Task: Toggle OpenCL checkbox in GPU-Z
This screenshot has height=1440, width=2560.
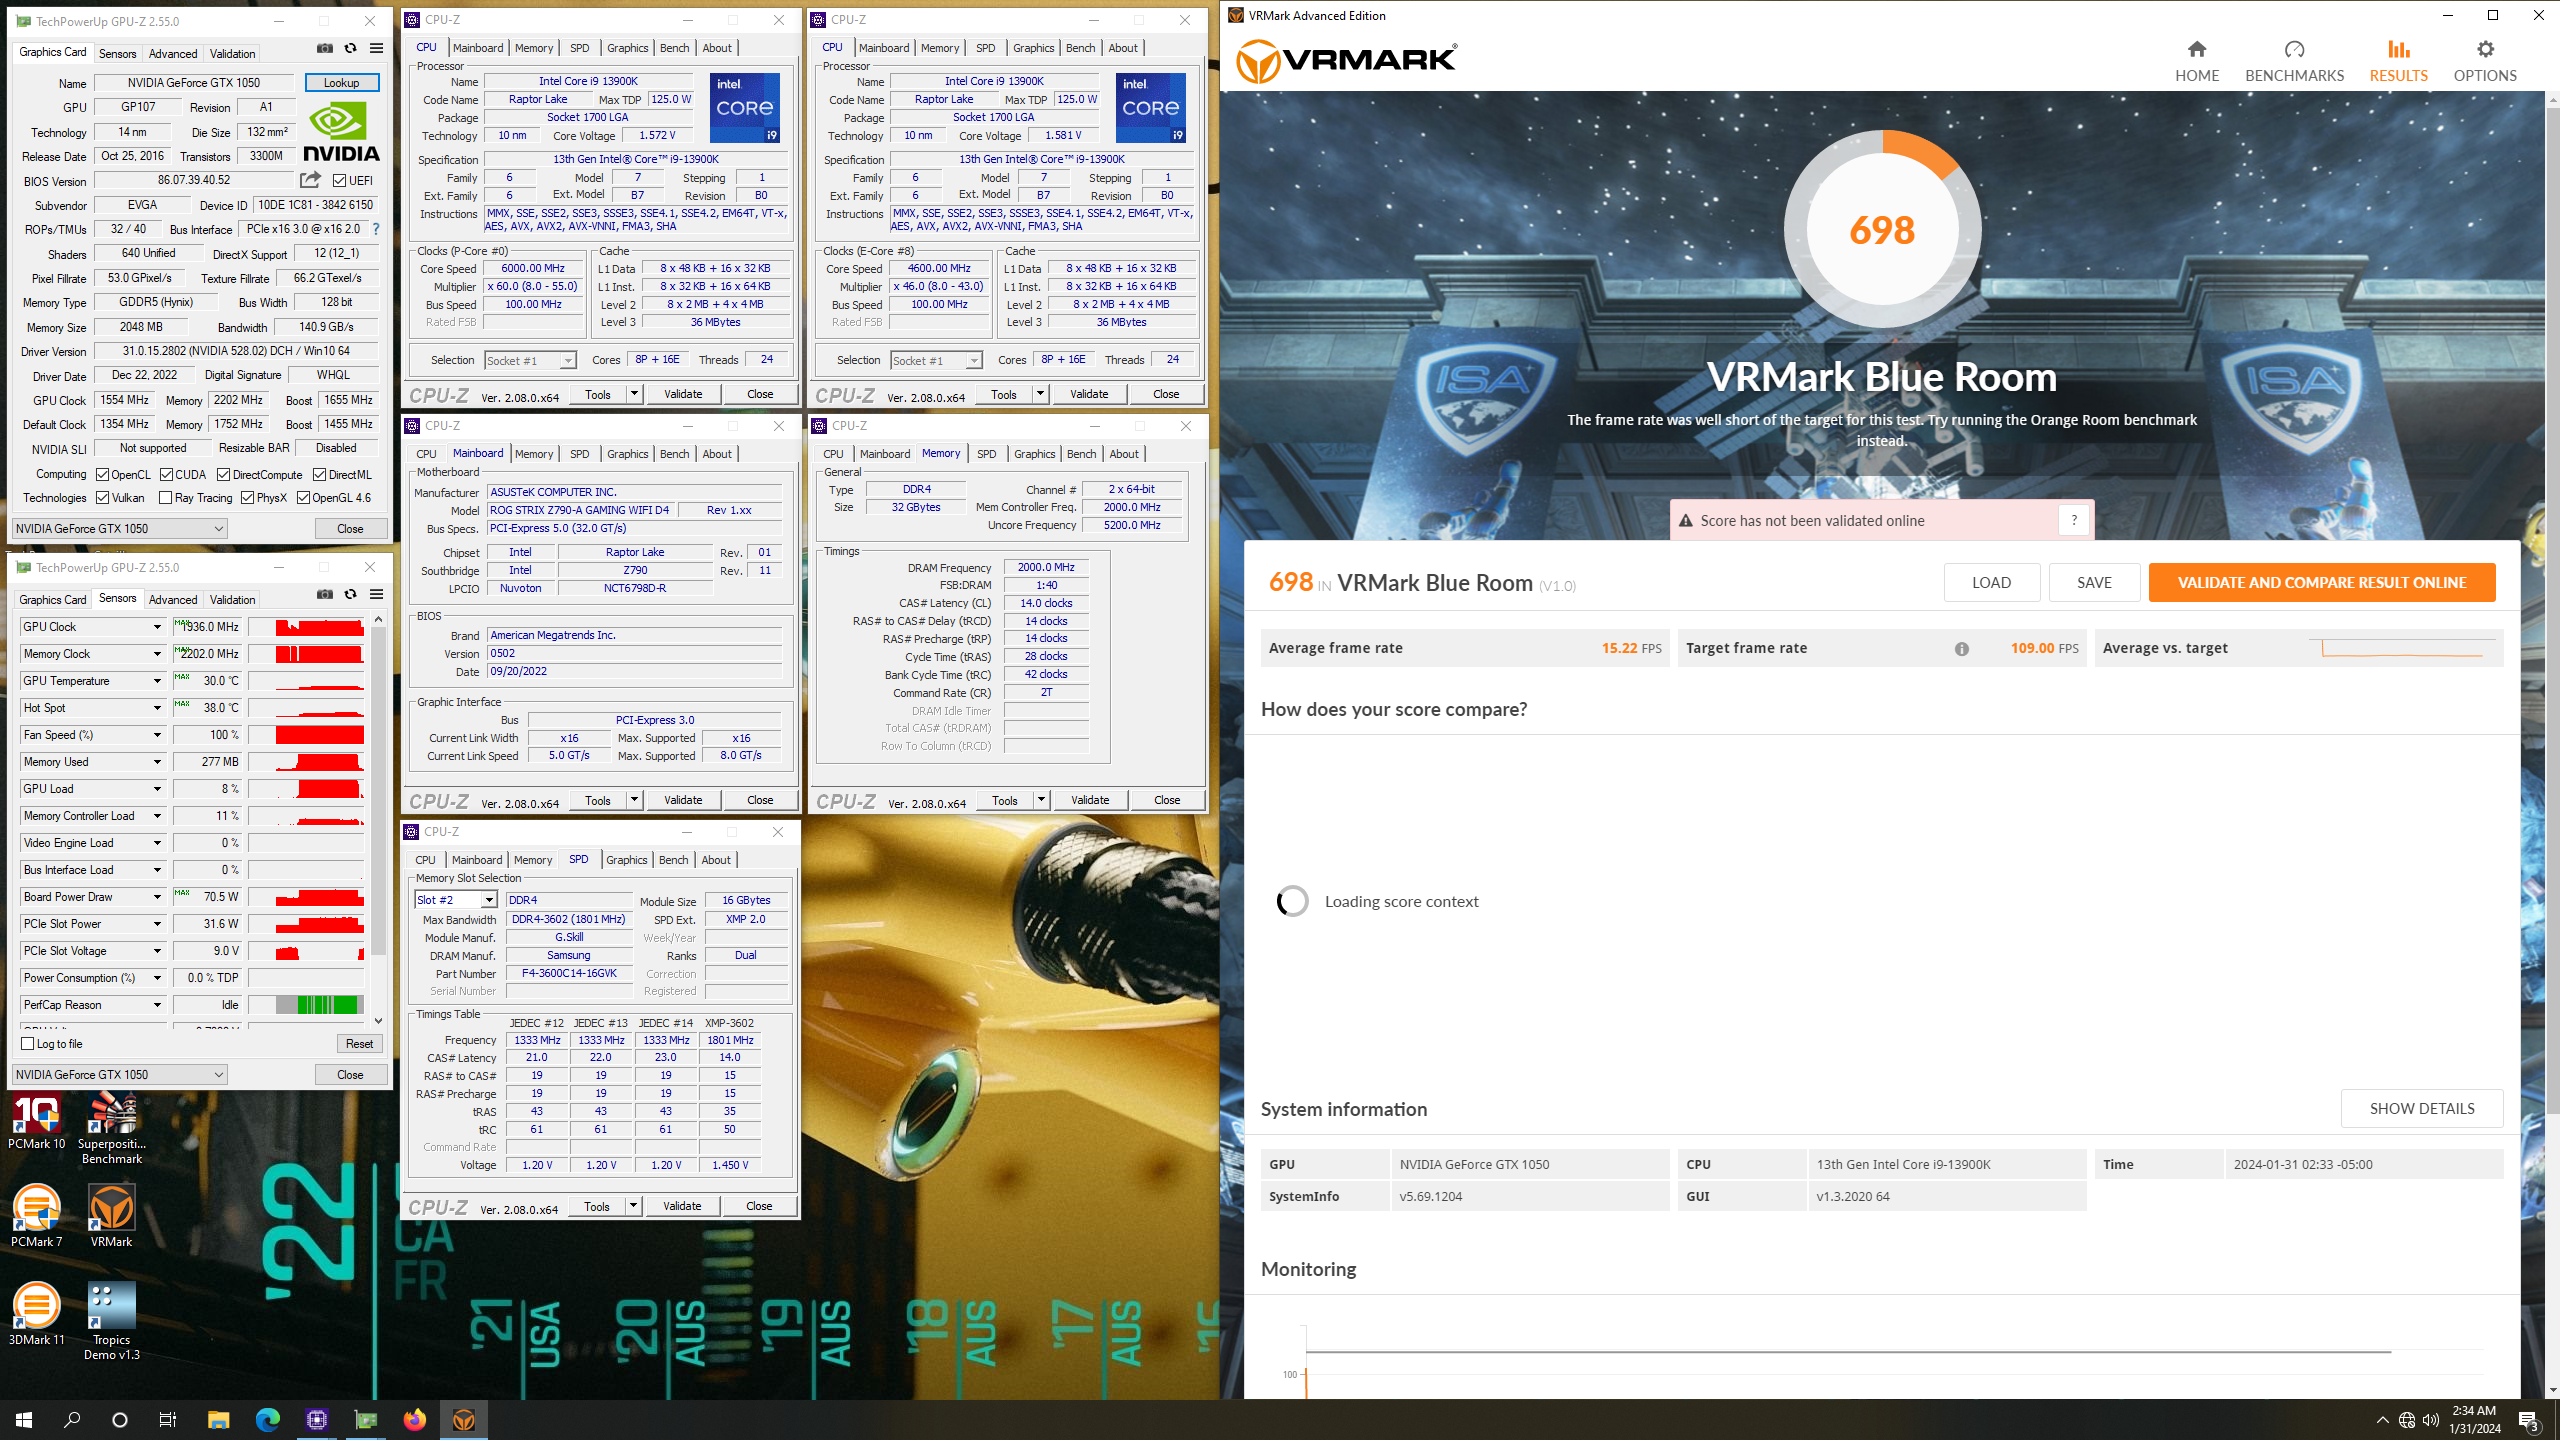Action: click(102, 475)
